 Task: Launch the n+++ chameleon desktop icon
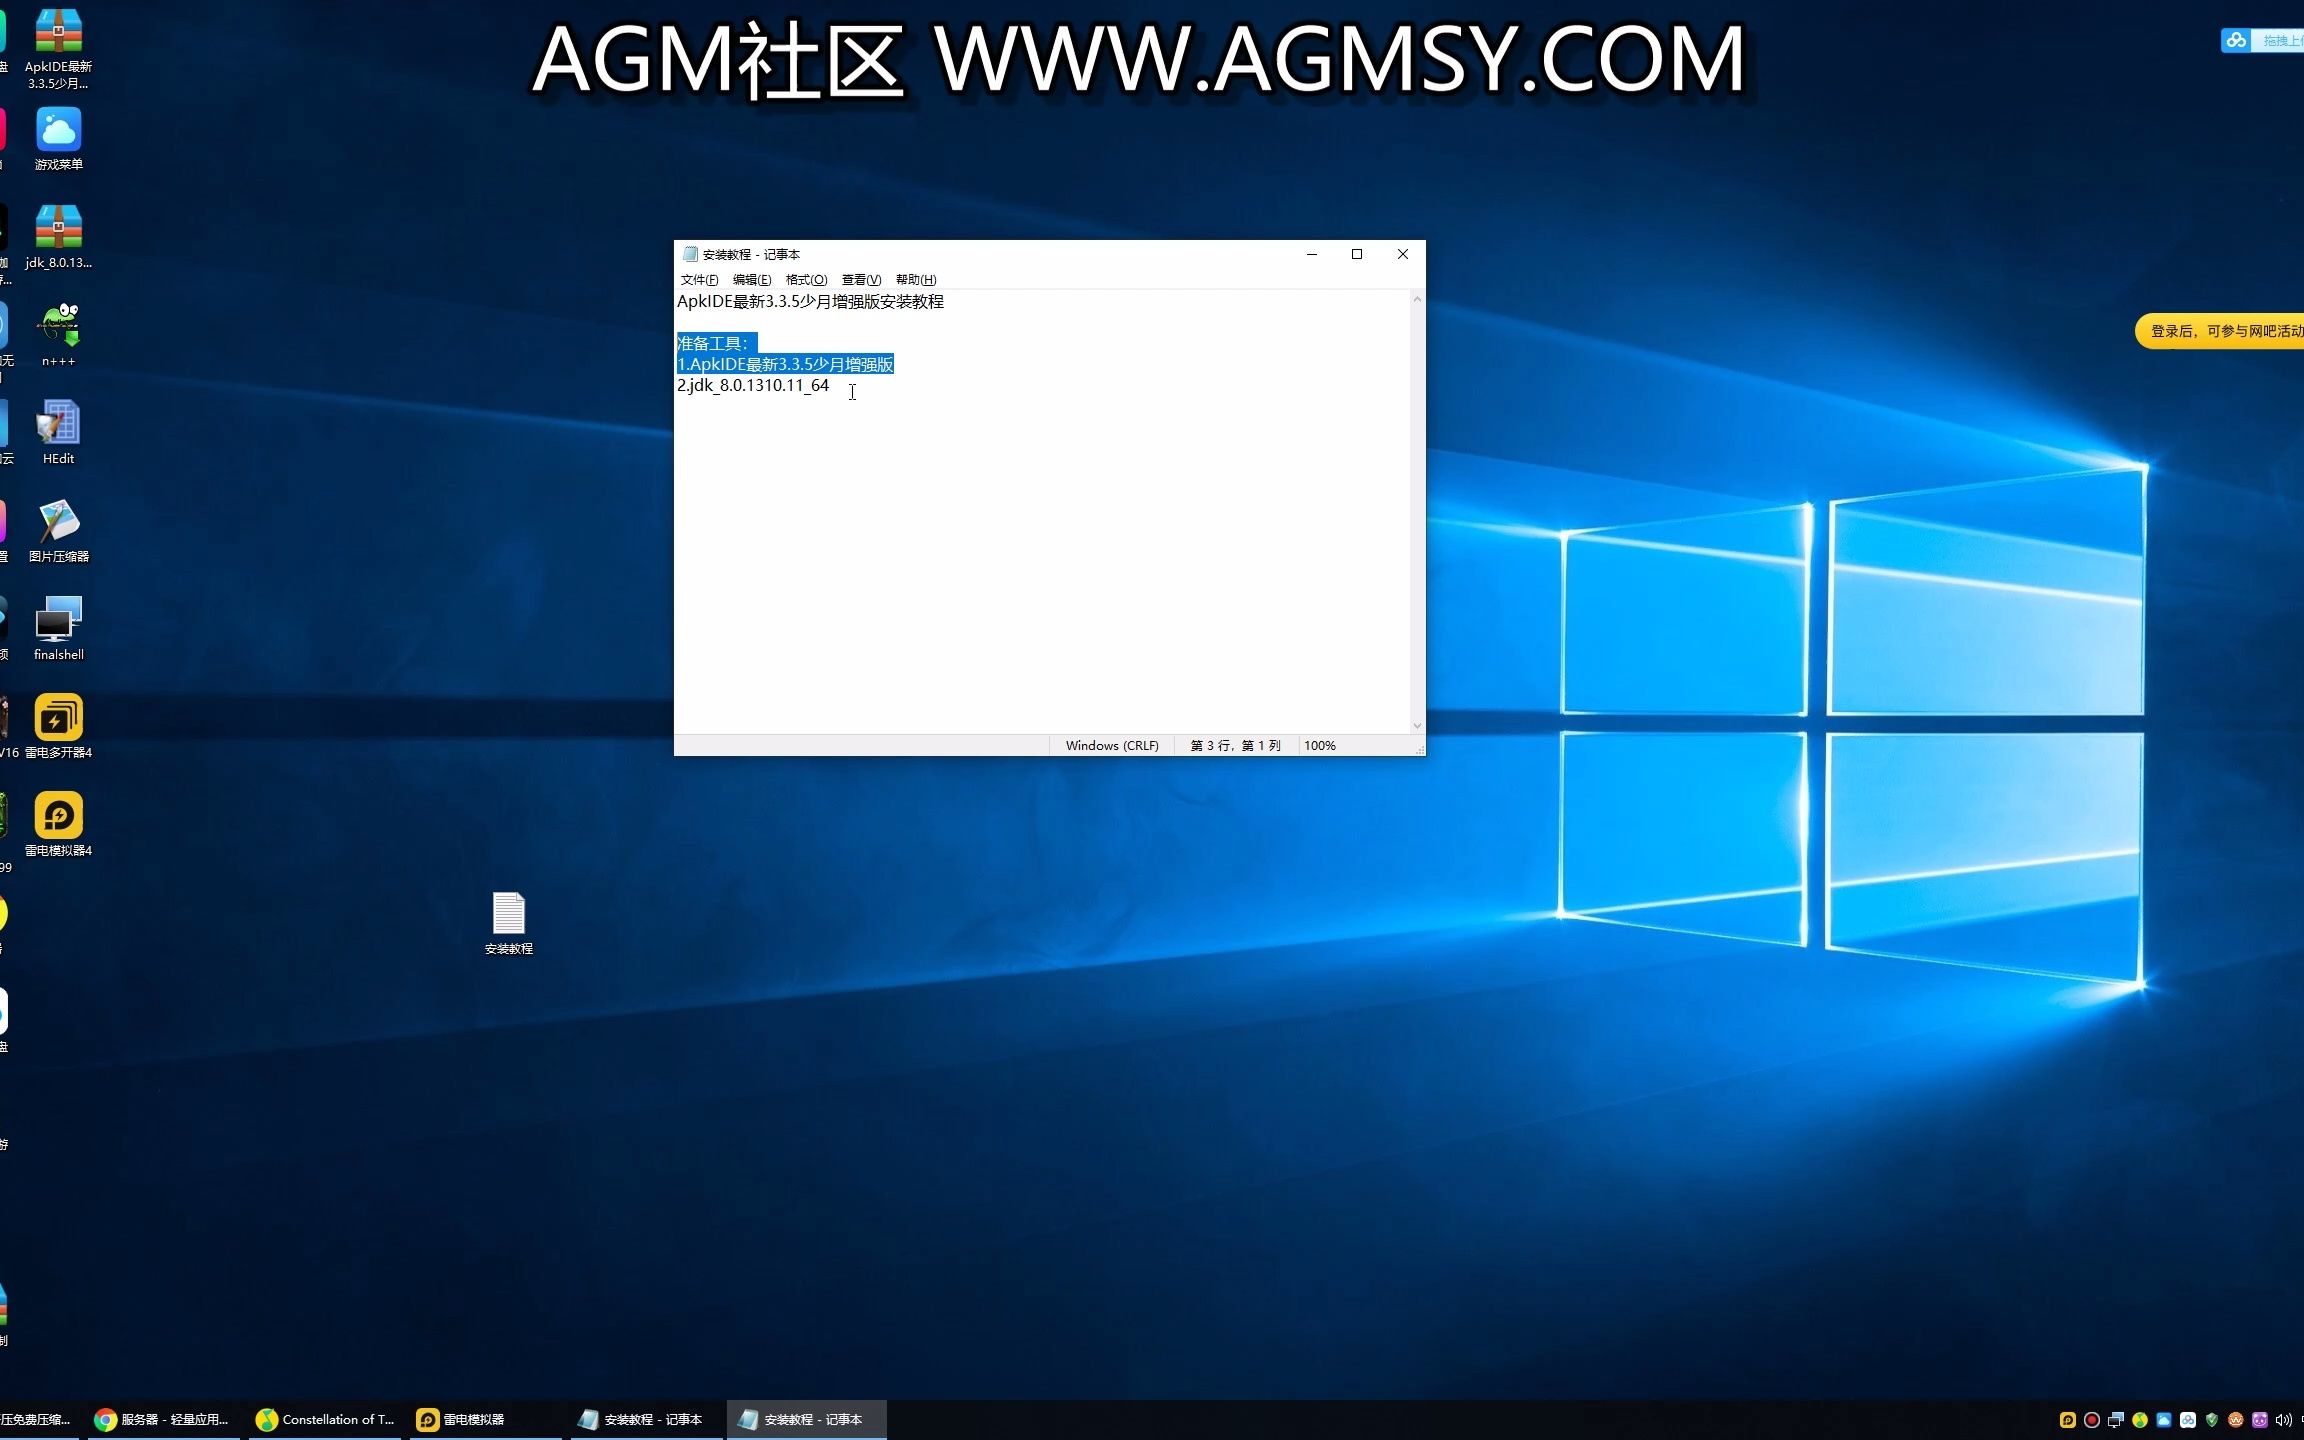click(58, 326)
